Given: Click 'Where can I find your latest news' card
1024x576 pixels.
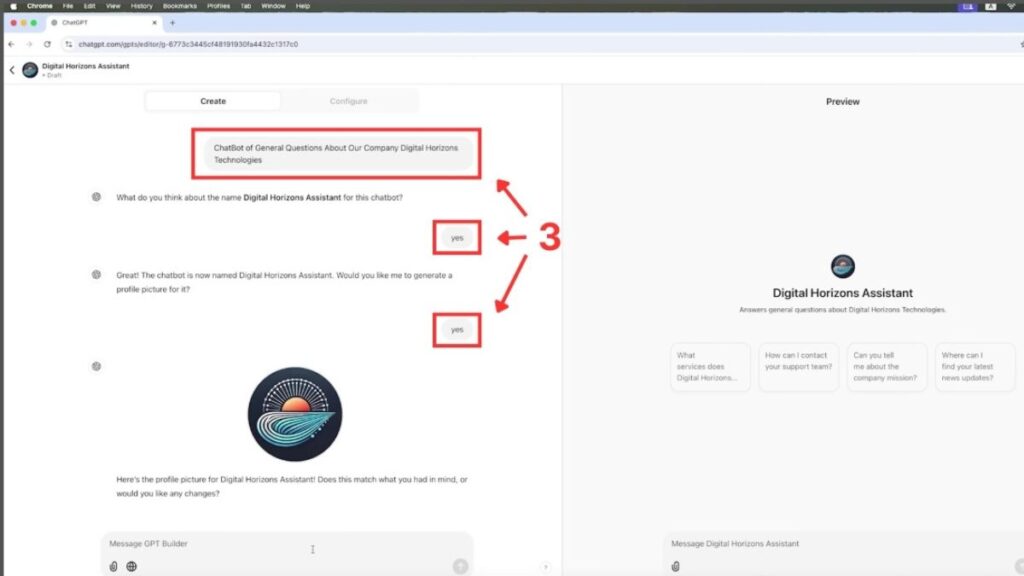Looking at the screenshot, I should tap(975, 367).
